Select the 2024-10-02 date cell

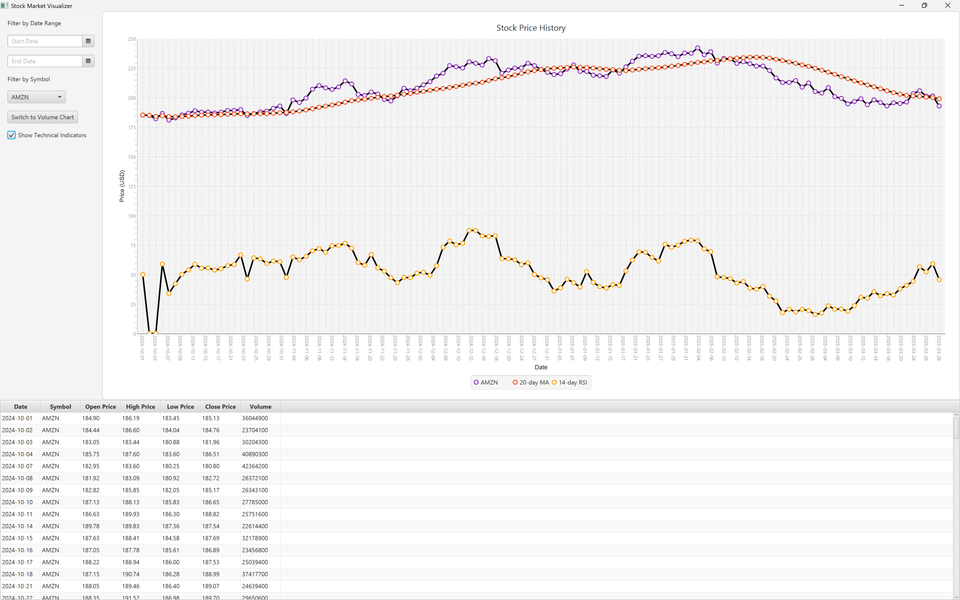tap(20, 430)
